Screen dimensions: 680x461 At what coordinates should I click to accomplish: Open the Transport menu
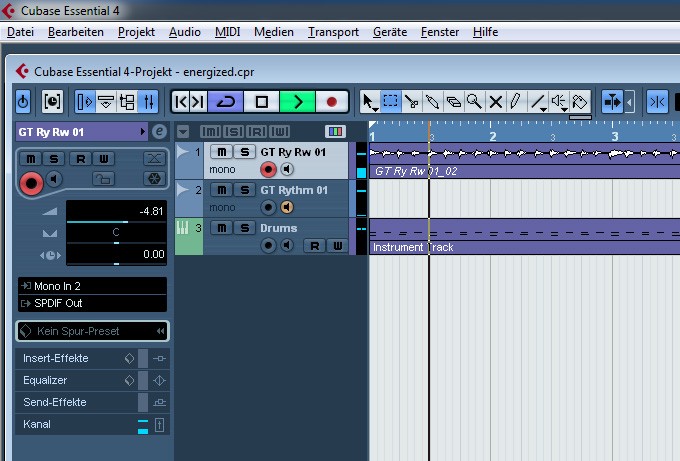click(333, 32)
